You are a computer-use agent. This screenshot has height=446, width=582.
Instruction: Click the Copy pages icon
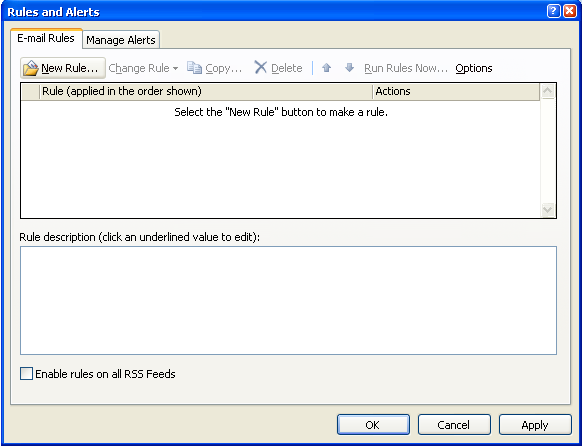(x=194, y=68)
